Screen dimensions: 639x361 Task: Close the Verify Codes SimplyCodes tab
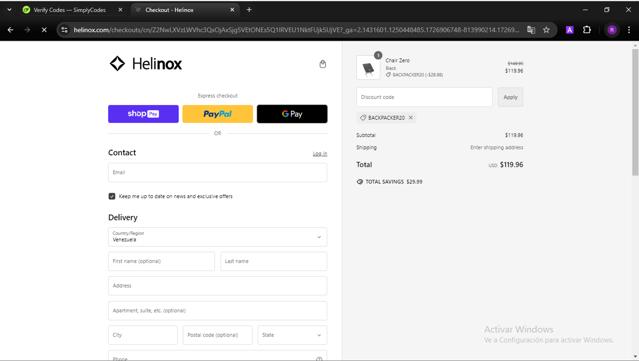click(120, 10)
